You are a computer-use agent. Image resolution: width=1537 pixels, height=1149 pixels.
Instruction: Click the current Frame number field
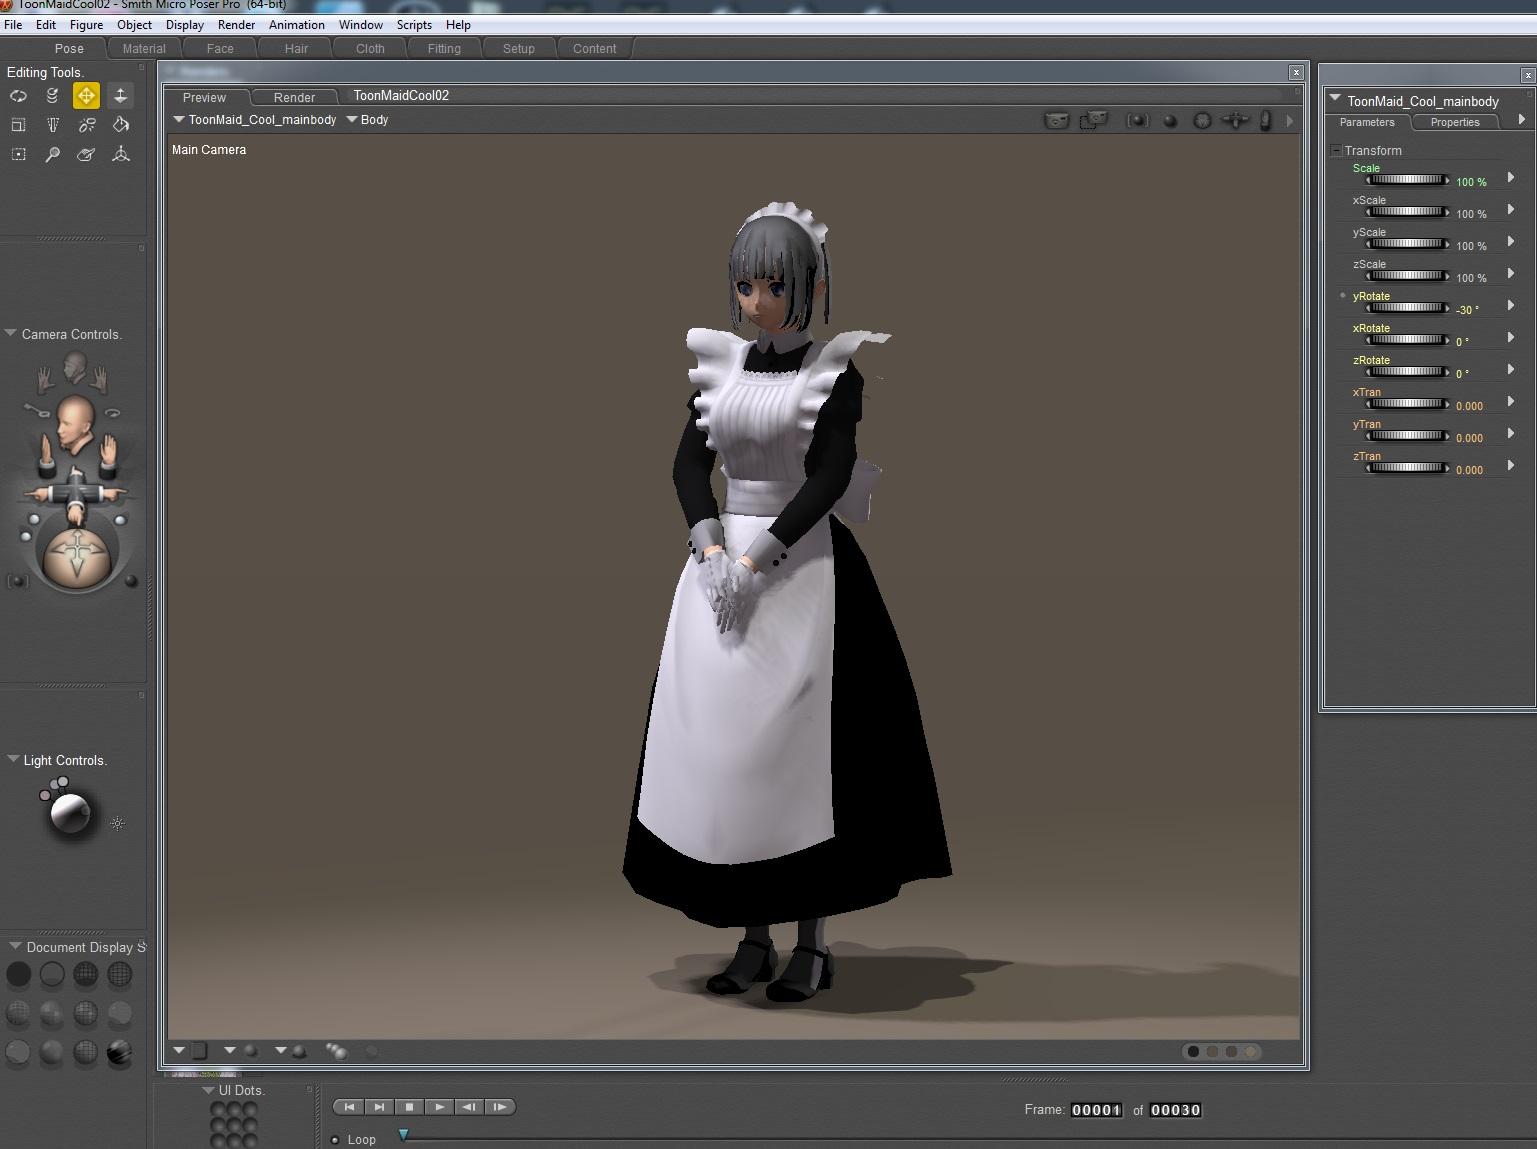[1096, 1110]
